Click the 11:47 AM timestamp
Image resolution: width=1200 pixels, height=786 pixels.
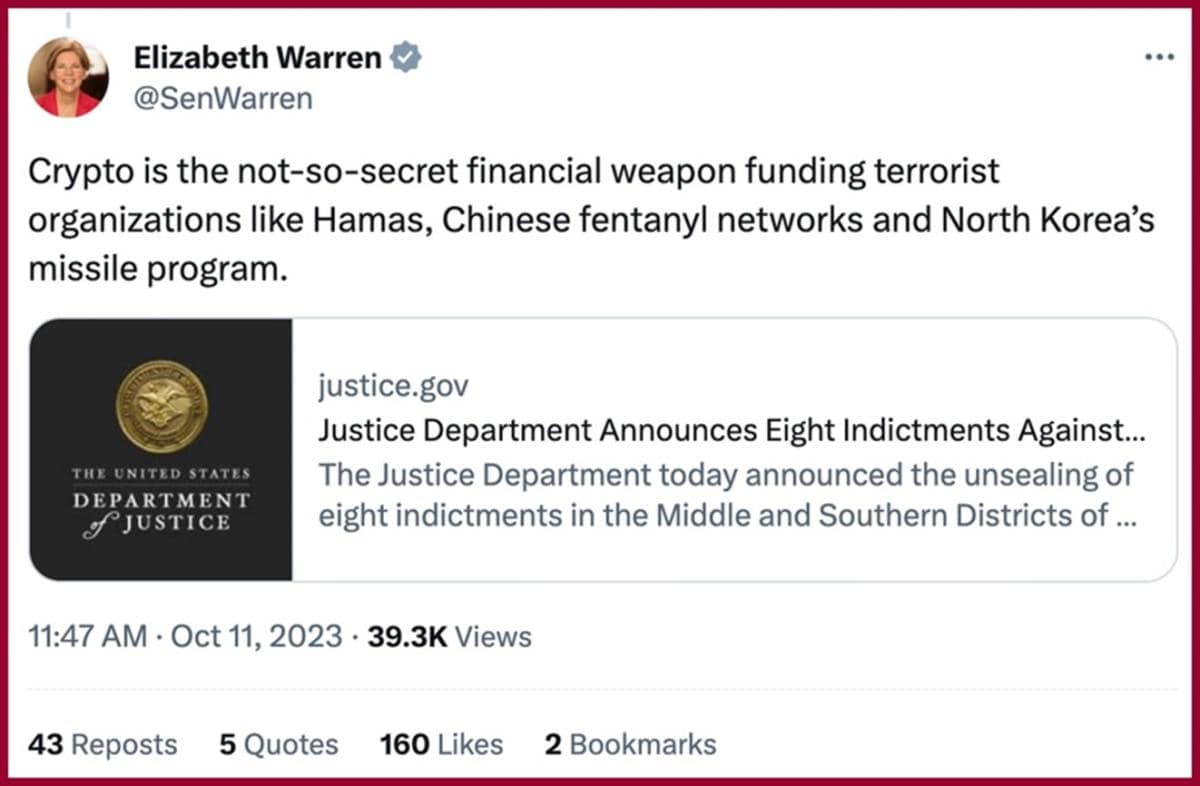pos(88,637)
